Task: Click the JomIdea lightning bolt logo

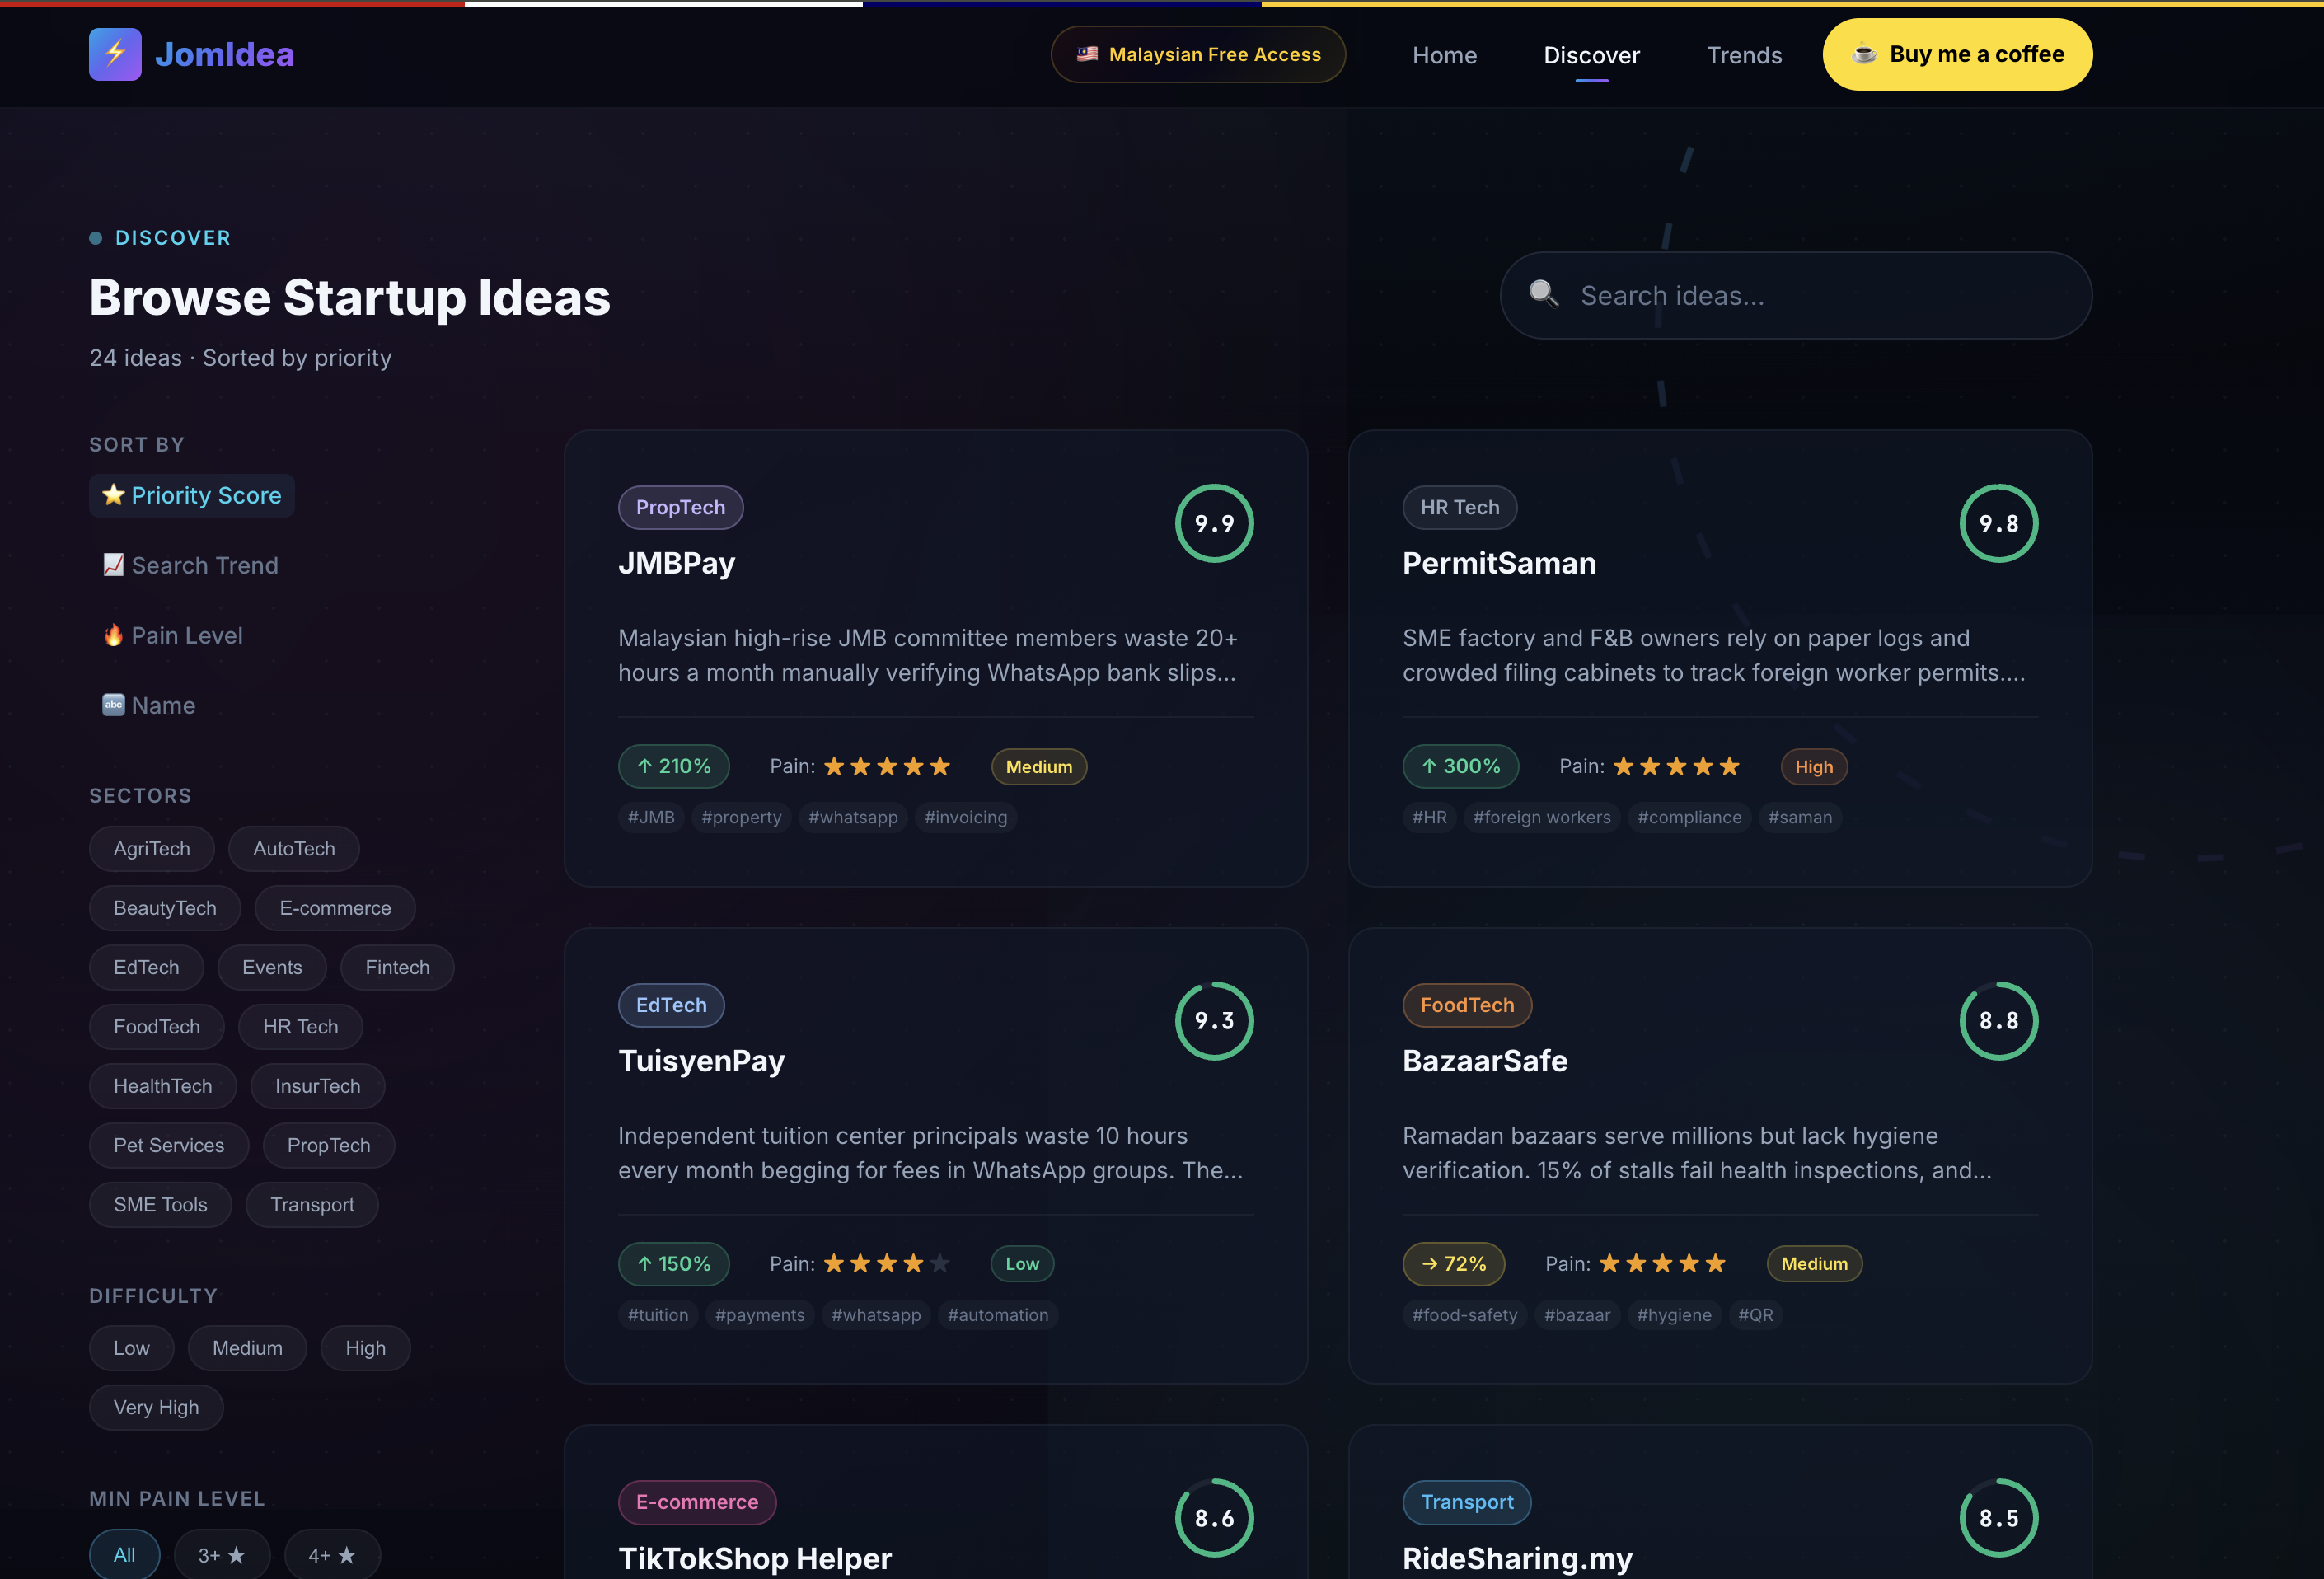Action: (x=115, y=54)
